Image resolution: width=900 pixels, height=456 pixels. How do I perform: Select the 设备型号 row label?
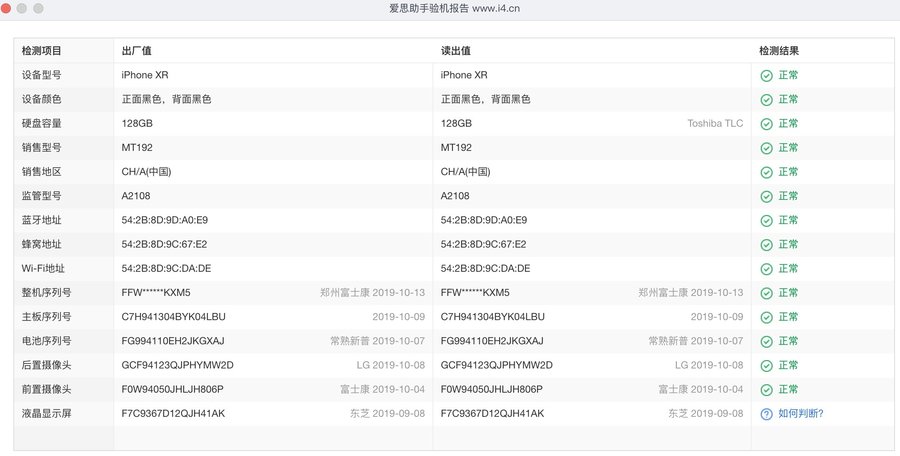(x=41, y=75)
